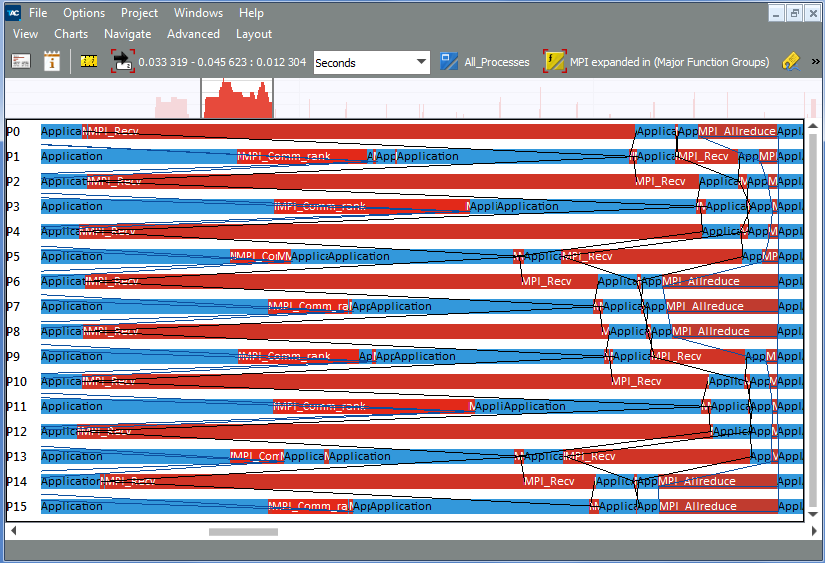The image size is (825, 563).
Task: Open the Advanced menu
Action: (x=193, y=34)
